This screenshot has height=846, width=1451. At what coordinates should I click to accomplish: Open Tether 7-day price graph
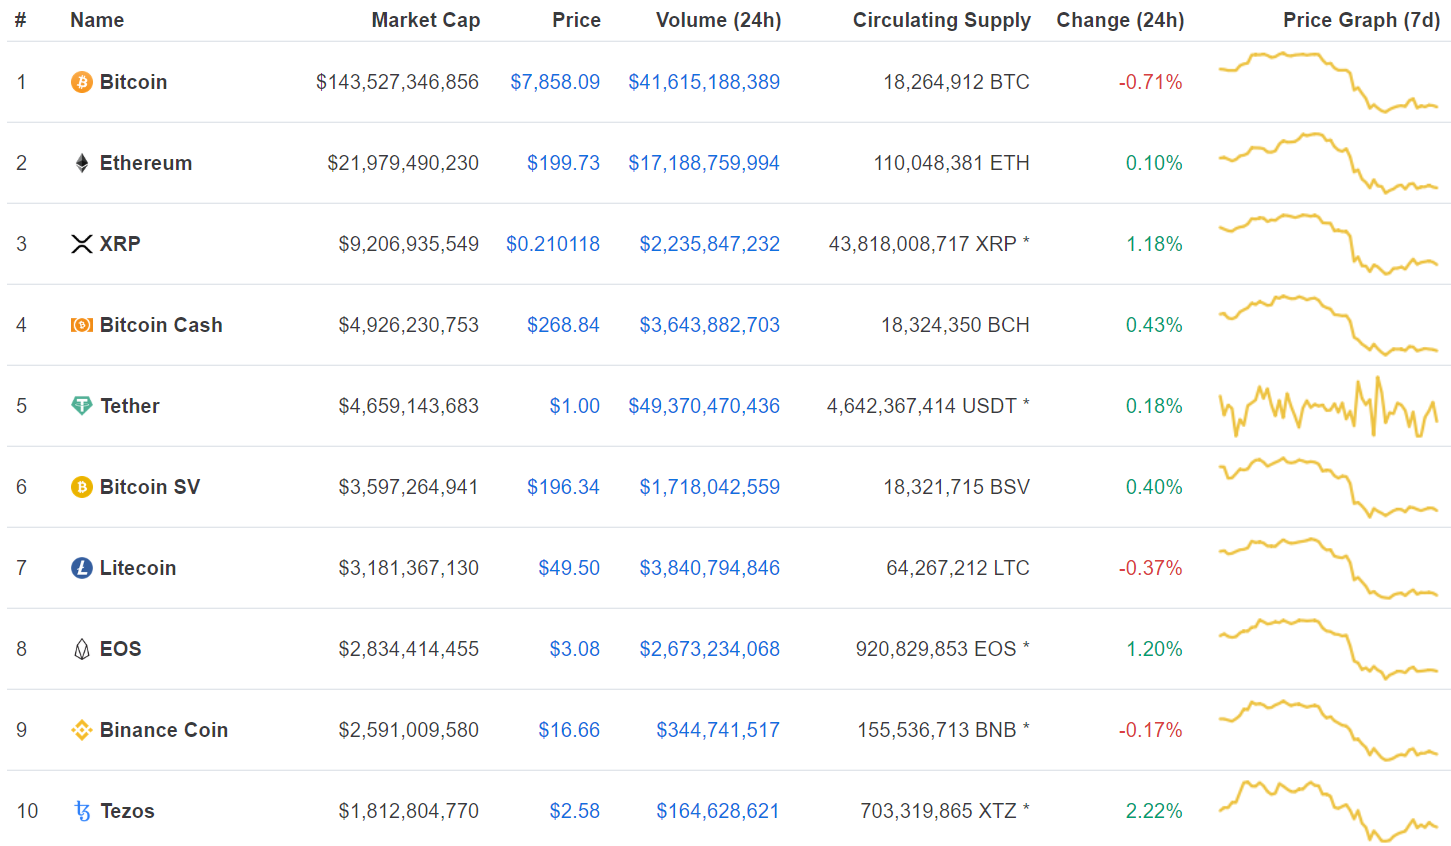[x=1328, y=406]
